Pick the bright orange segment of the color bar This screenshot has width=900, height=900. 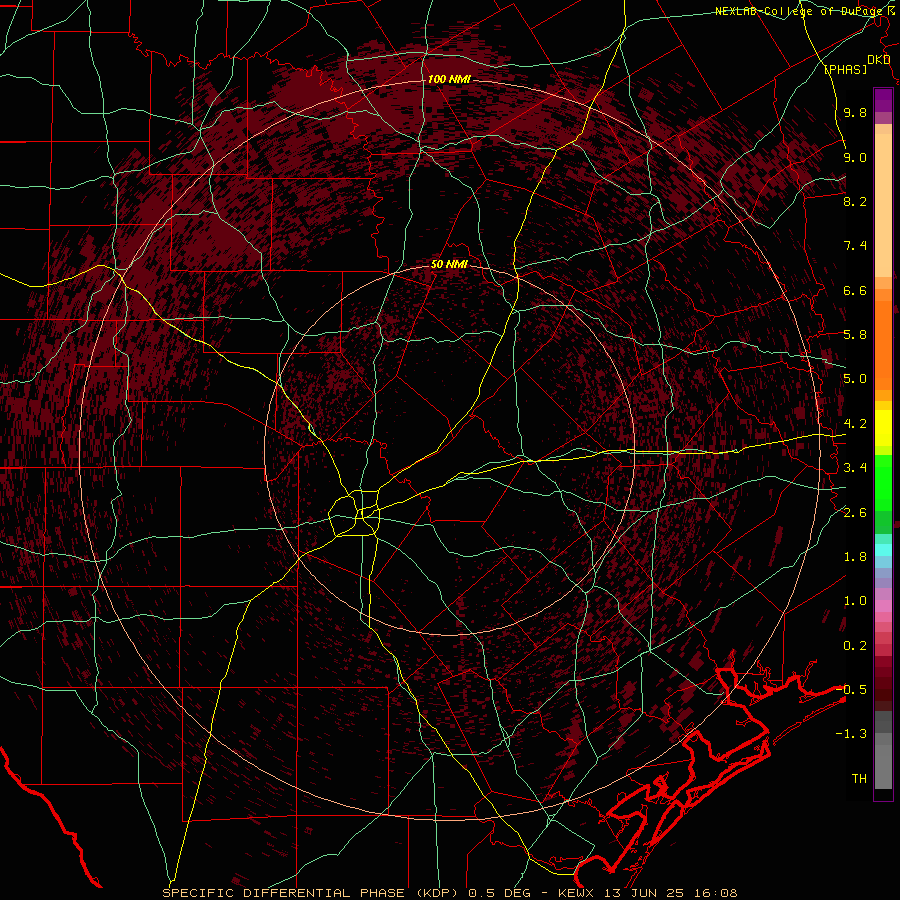point(883,344)
